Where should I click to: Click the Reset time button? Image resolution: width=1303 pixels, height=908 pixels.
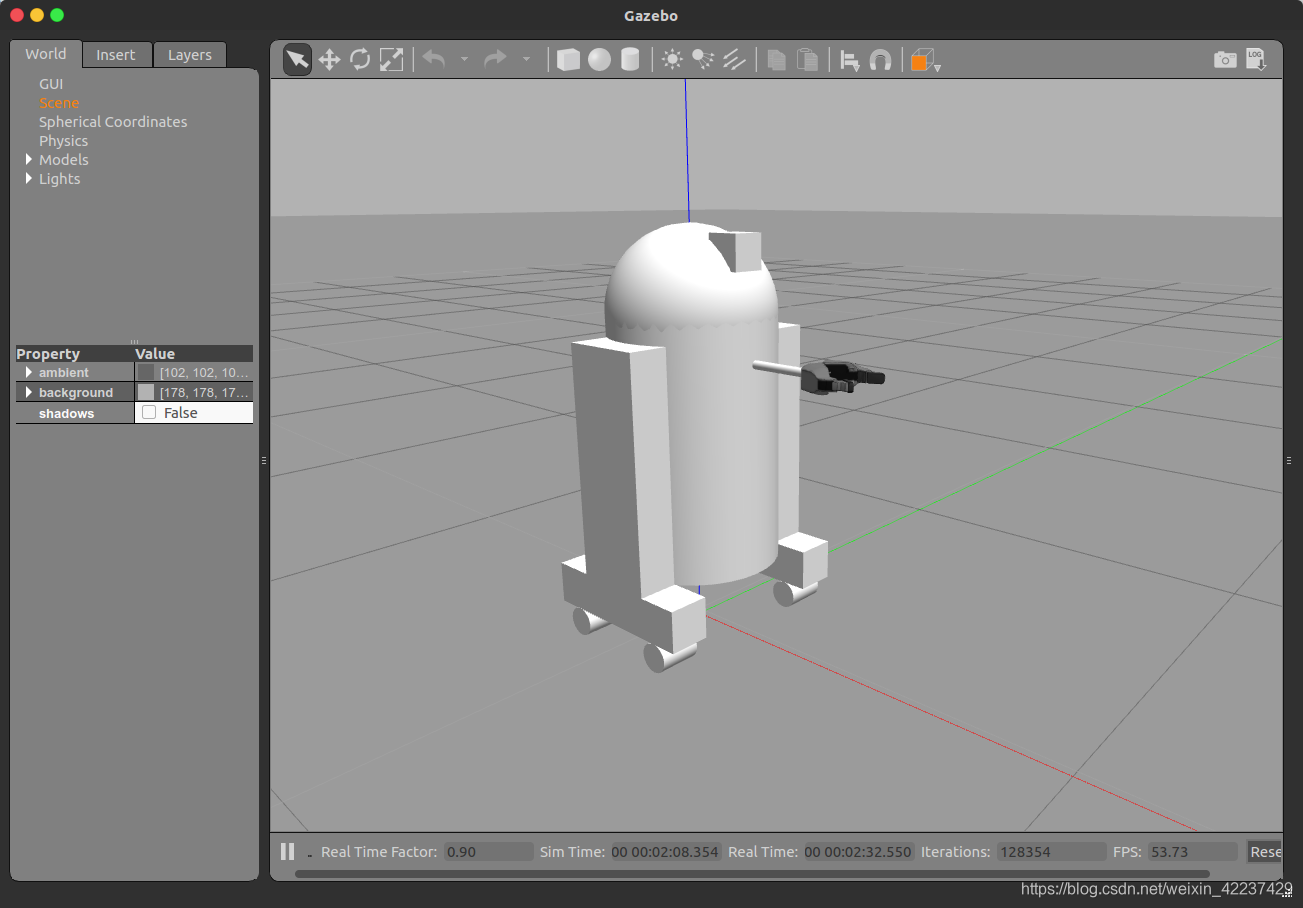pos(1264,852)
